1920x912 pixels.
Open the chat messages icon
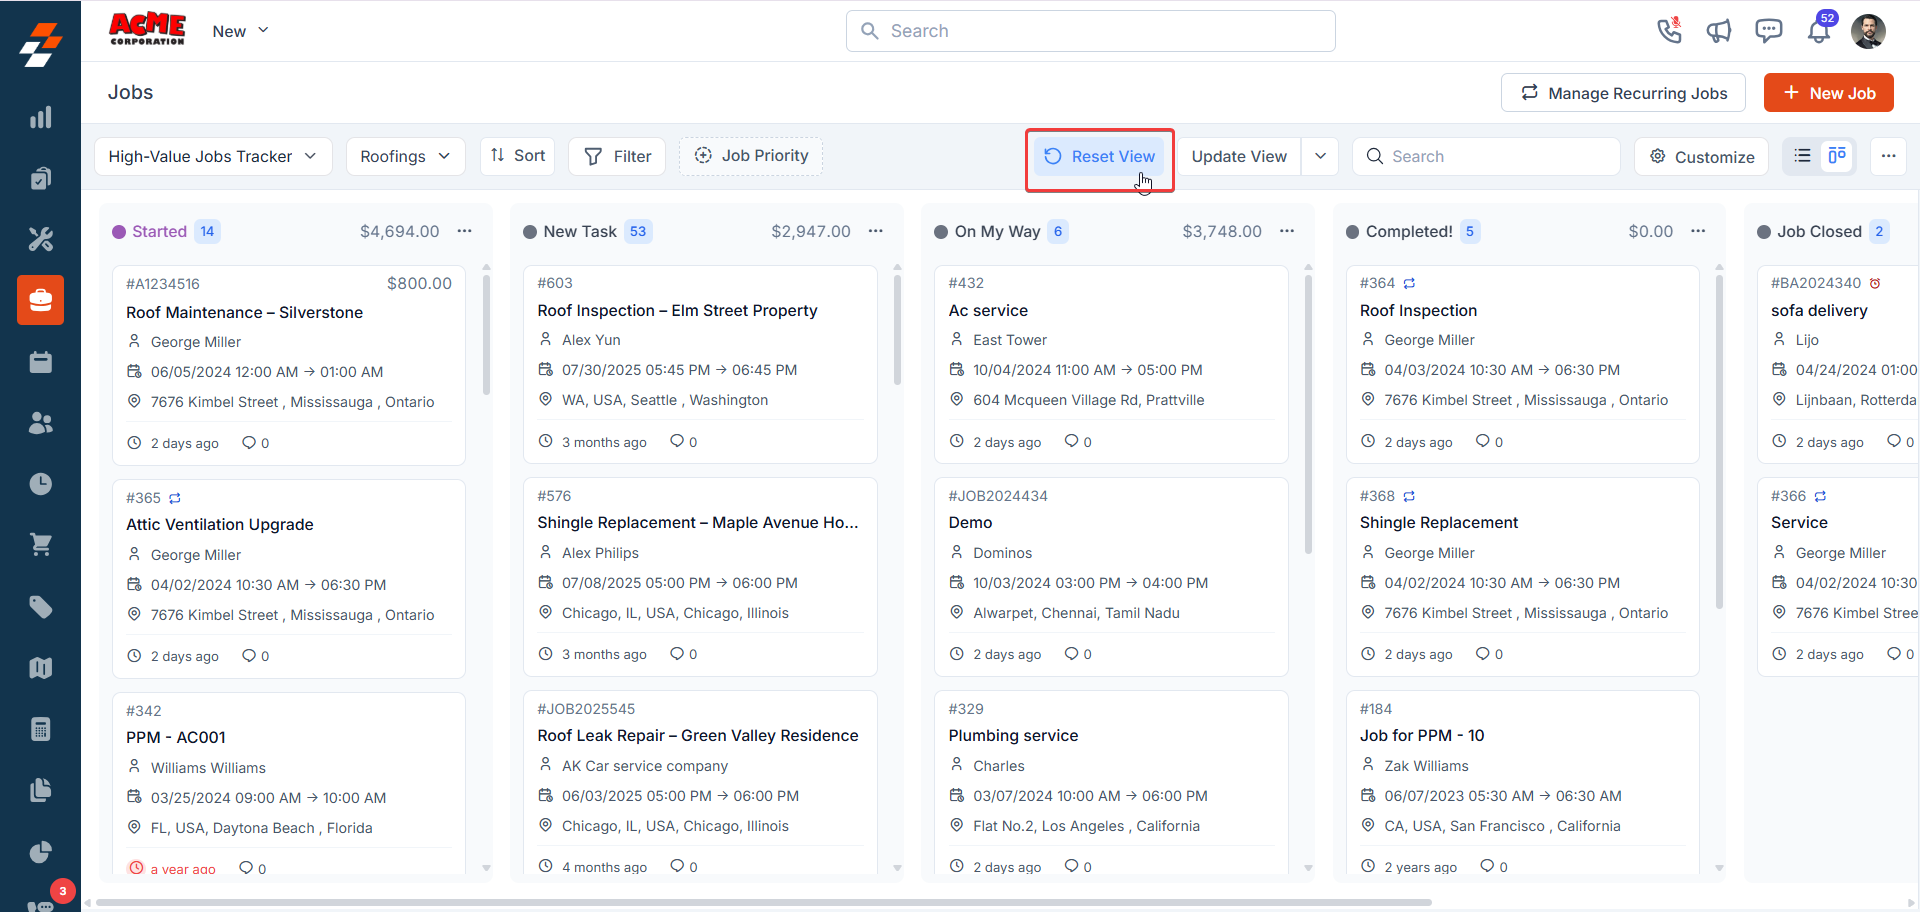[x=1769, y=31]
